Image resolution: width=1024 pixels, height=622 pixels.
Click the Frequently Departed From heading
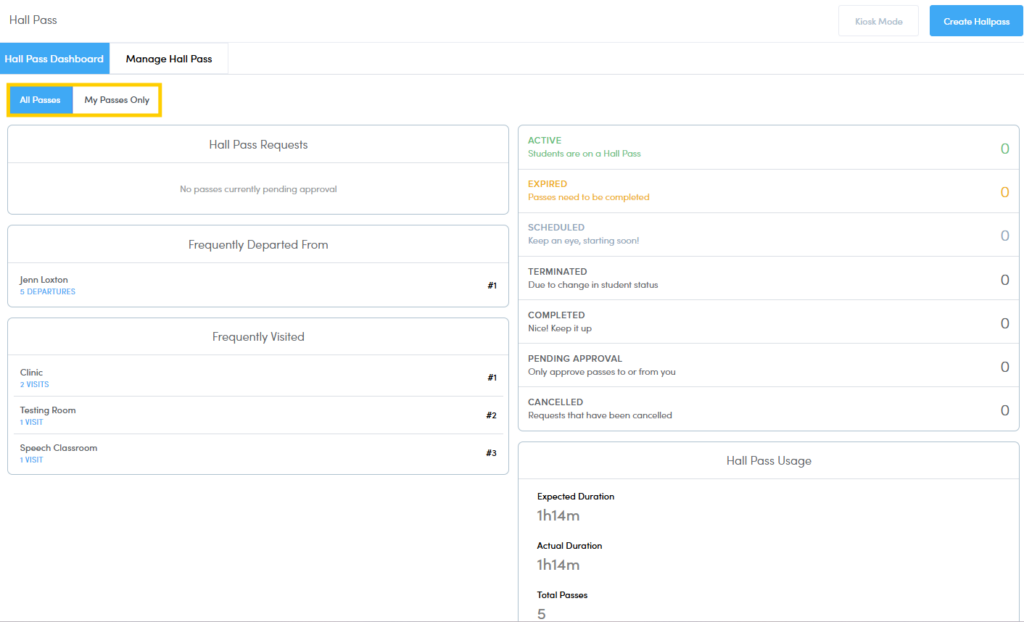click(258, 245)
